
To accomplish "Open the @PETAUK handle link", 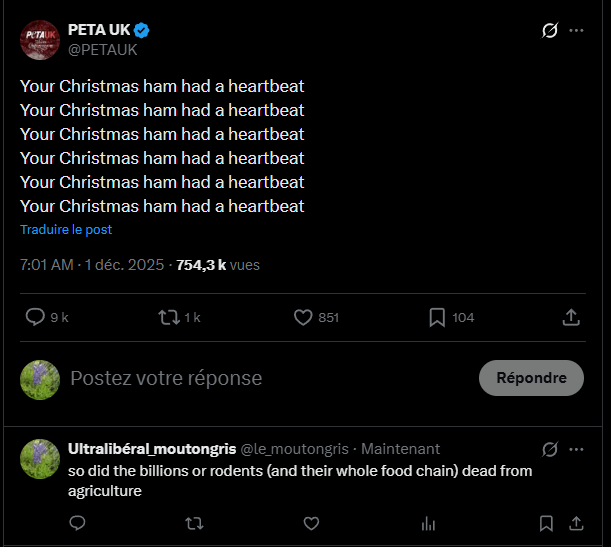I will pos(102,49).
